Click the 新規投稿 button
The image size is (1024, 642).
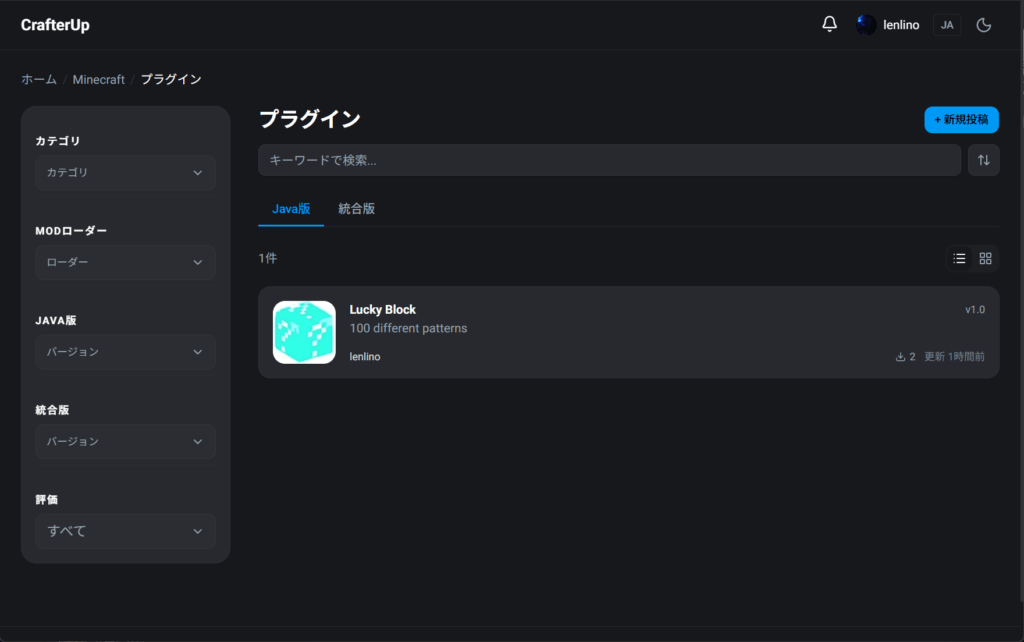click(961, 119)
